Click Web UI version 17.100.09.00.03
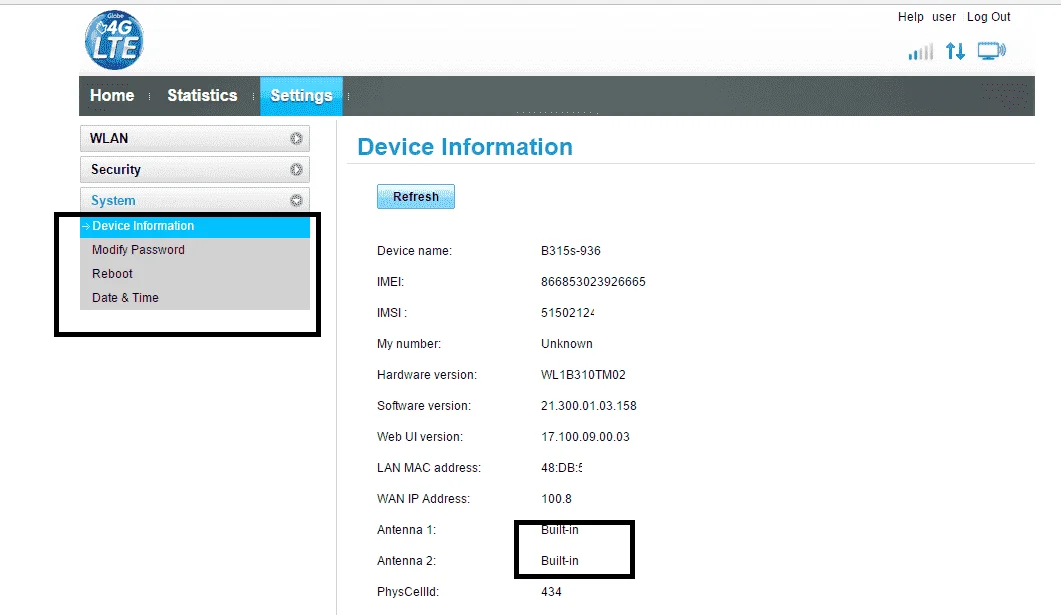 click(585, 437)
